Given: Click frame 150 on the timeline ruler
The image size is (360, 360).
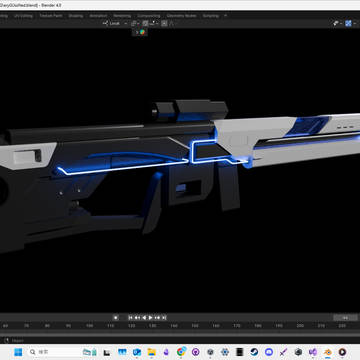Looking at the screenshot, I should (195, 326).
